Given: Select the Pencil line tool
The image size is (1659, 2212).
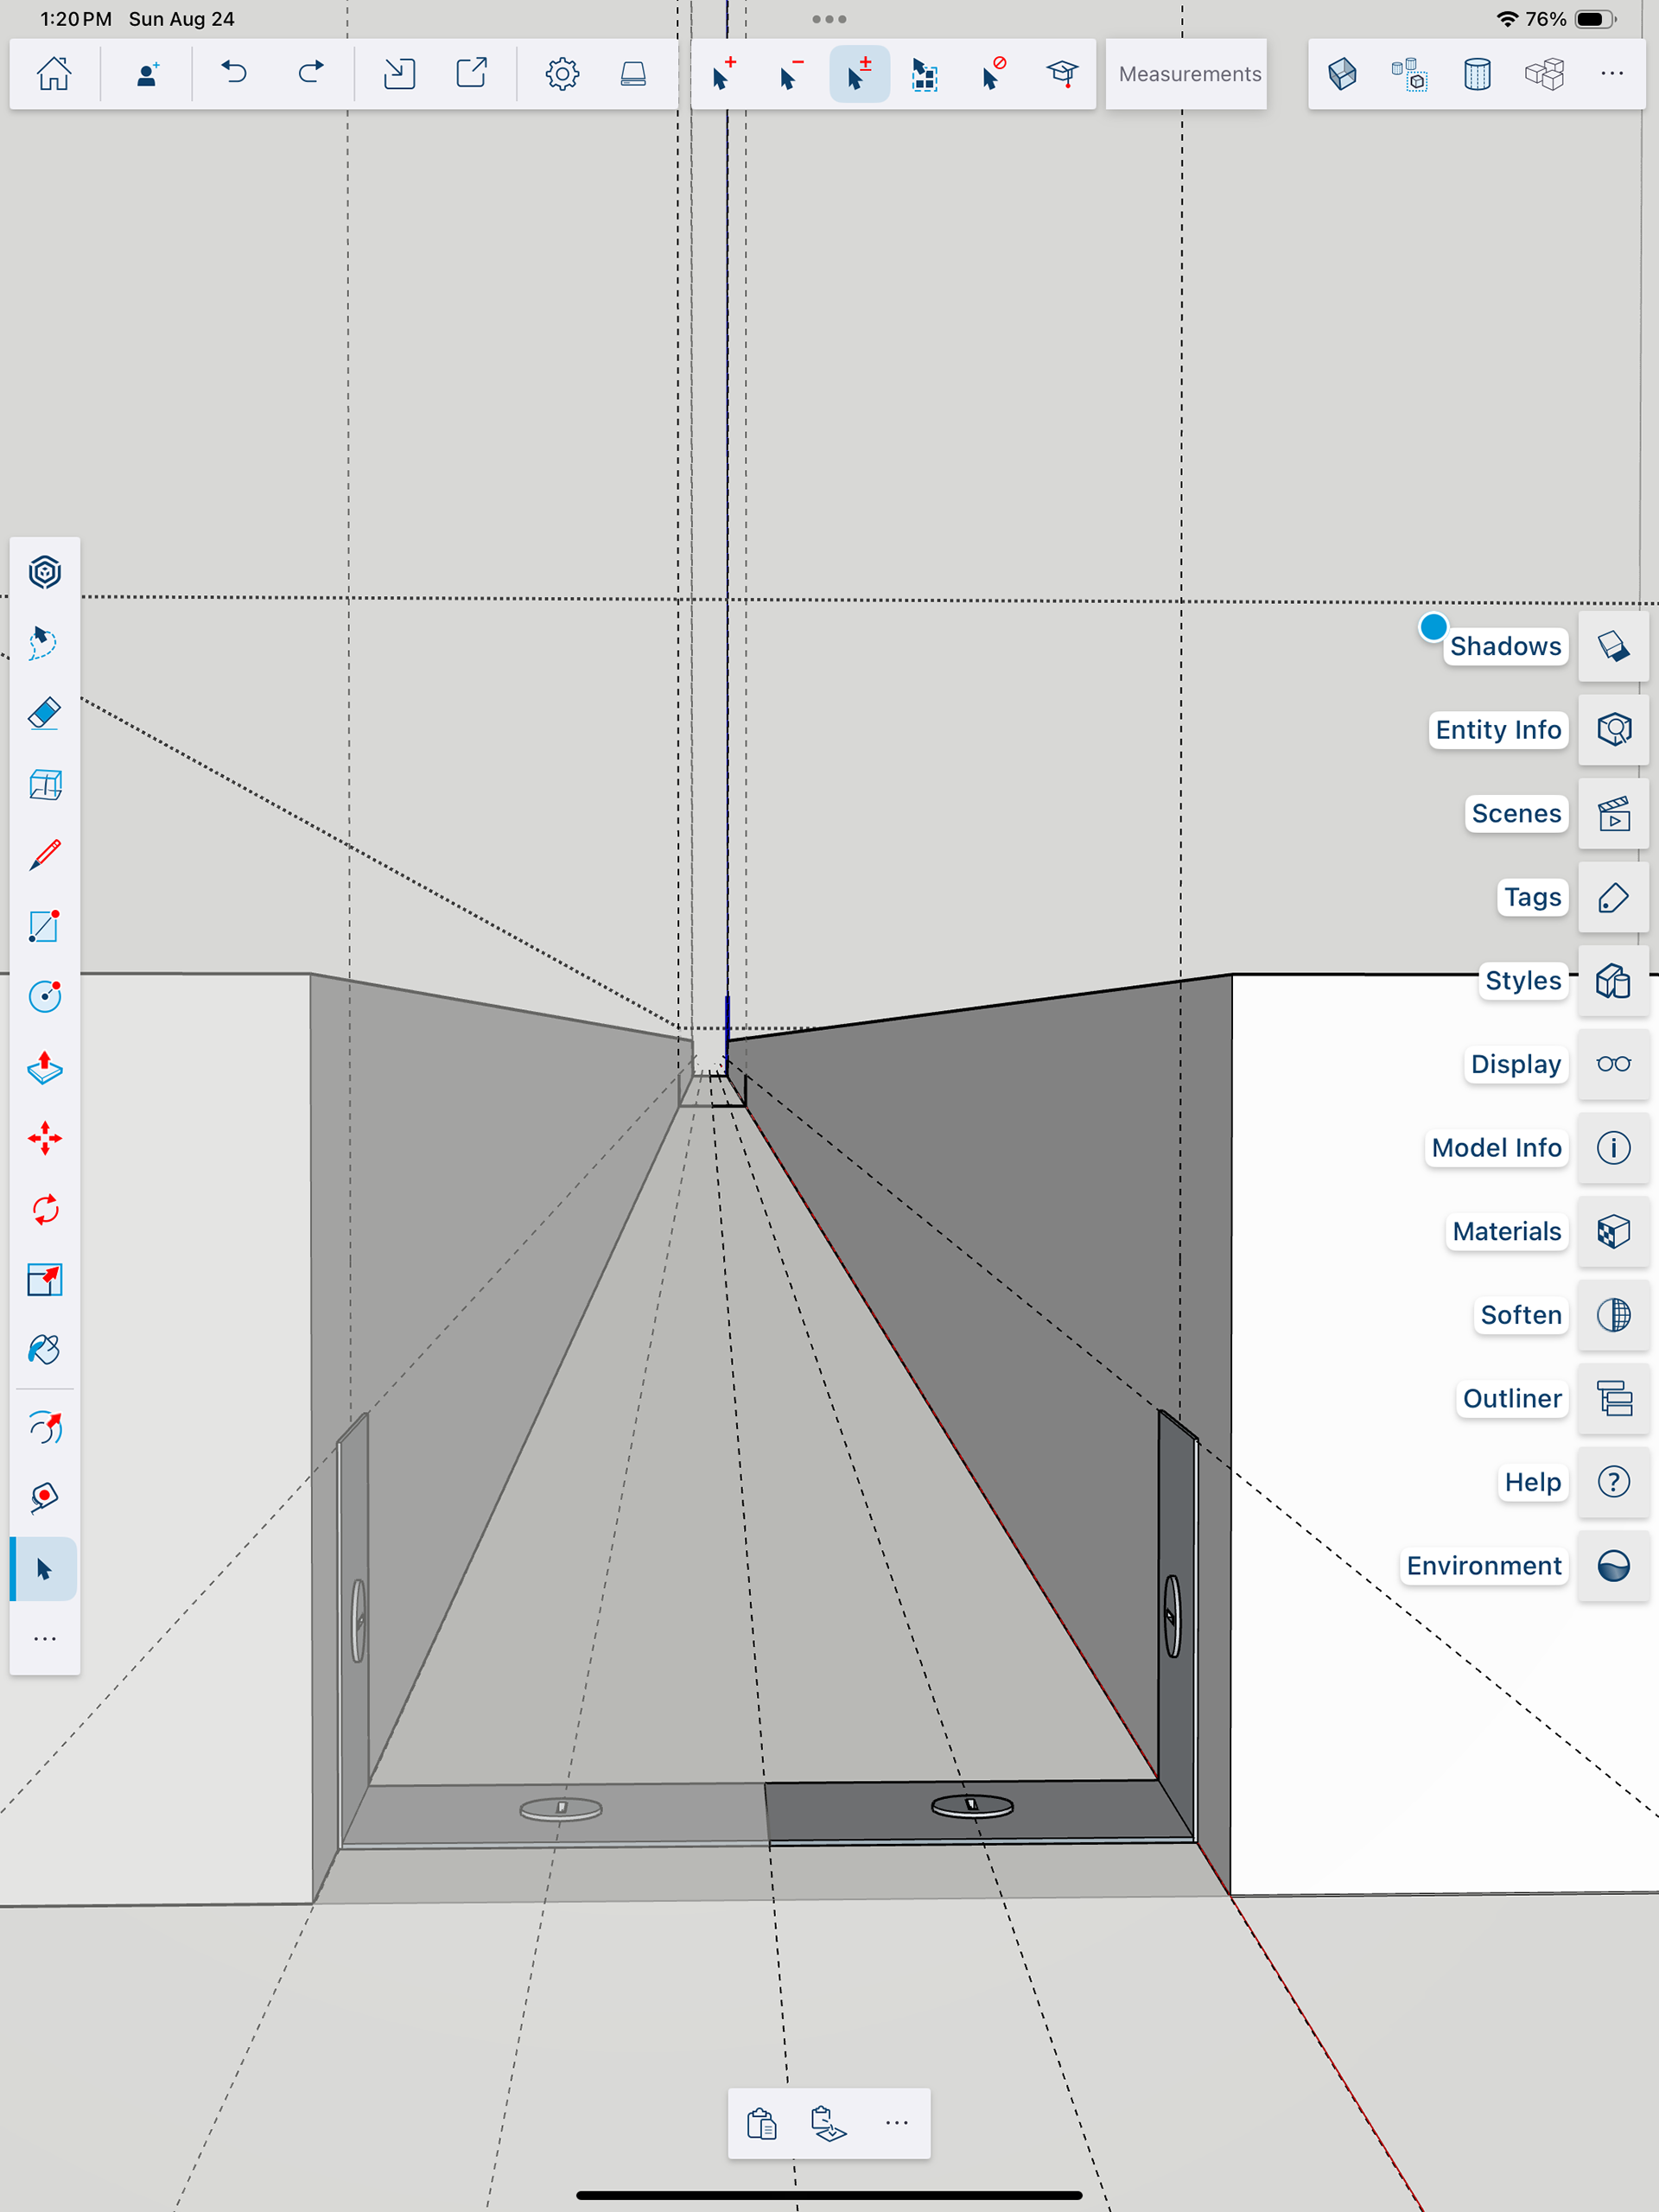Looking at the screenshot, I should pyautogui.click(x=45, y=855).
